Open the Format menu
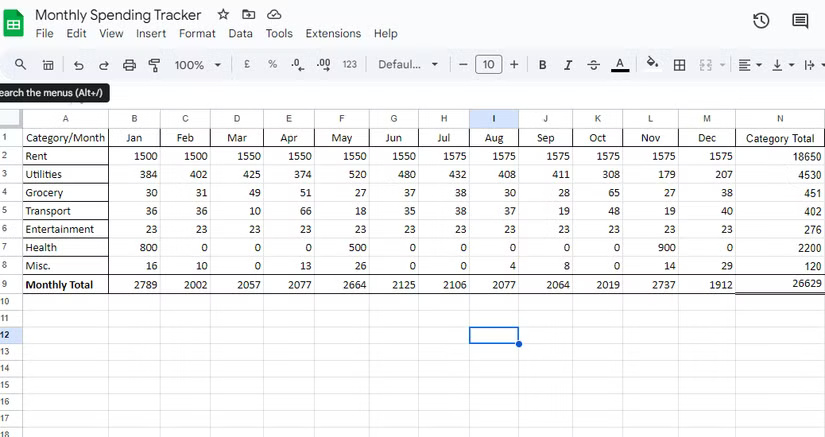 click(x=197, y=33)
